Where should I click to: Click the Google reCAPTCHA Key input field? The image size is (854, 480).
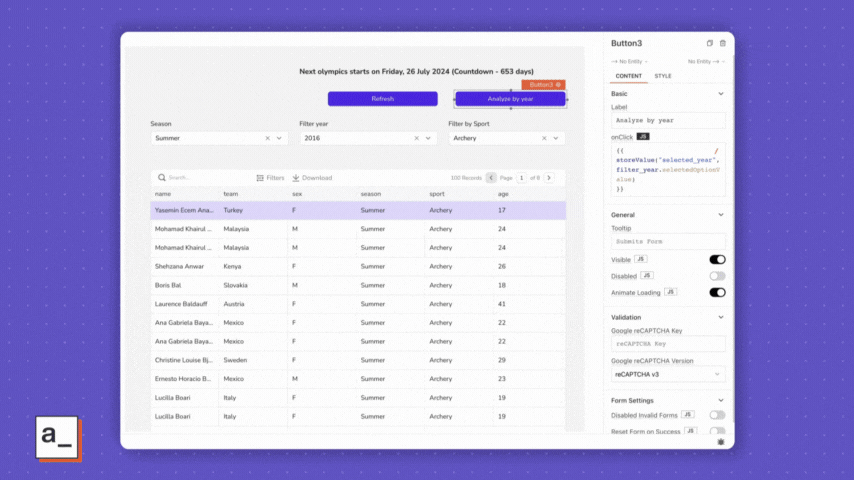(669, 343)
